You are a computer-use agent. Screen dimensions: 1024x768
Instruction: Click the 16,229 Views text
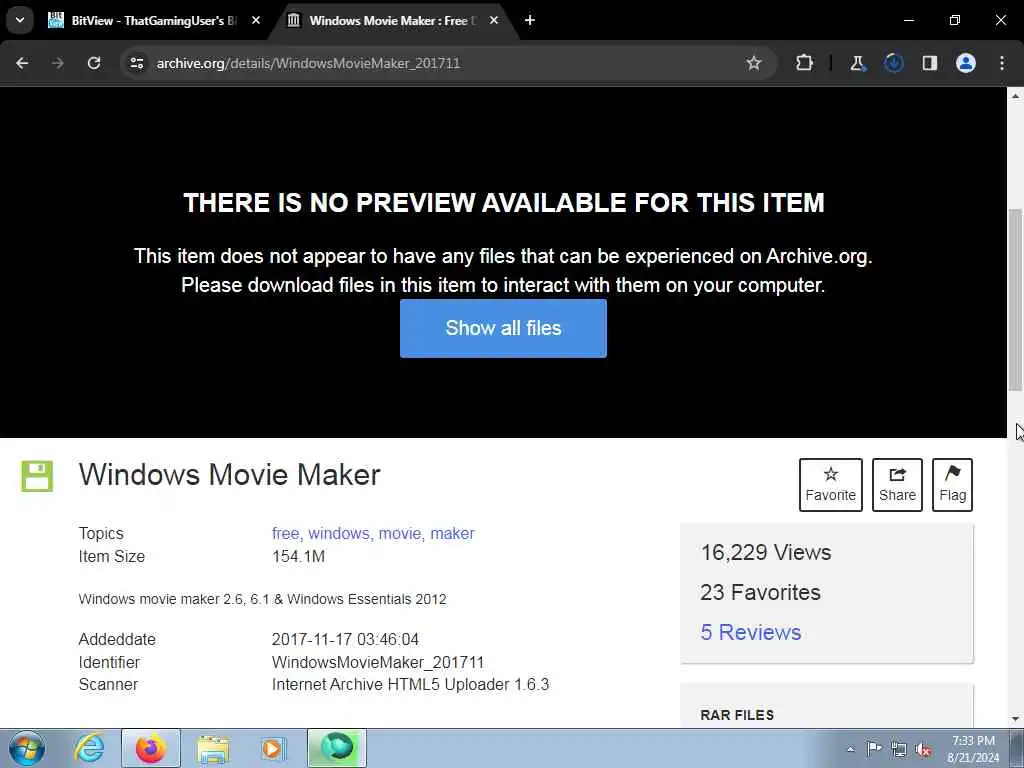tap(765, 552)
